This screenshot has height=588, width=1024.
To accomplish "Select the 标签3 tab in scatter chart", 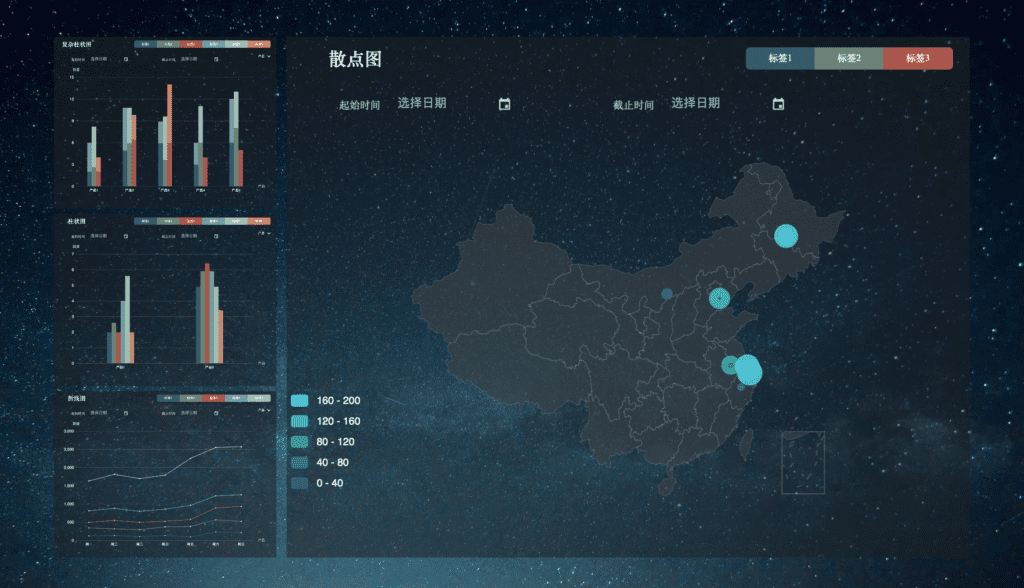I will pyautogui.click(x=918, y=58).
